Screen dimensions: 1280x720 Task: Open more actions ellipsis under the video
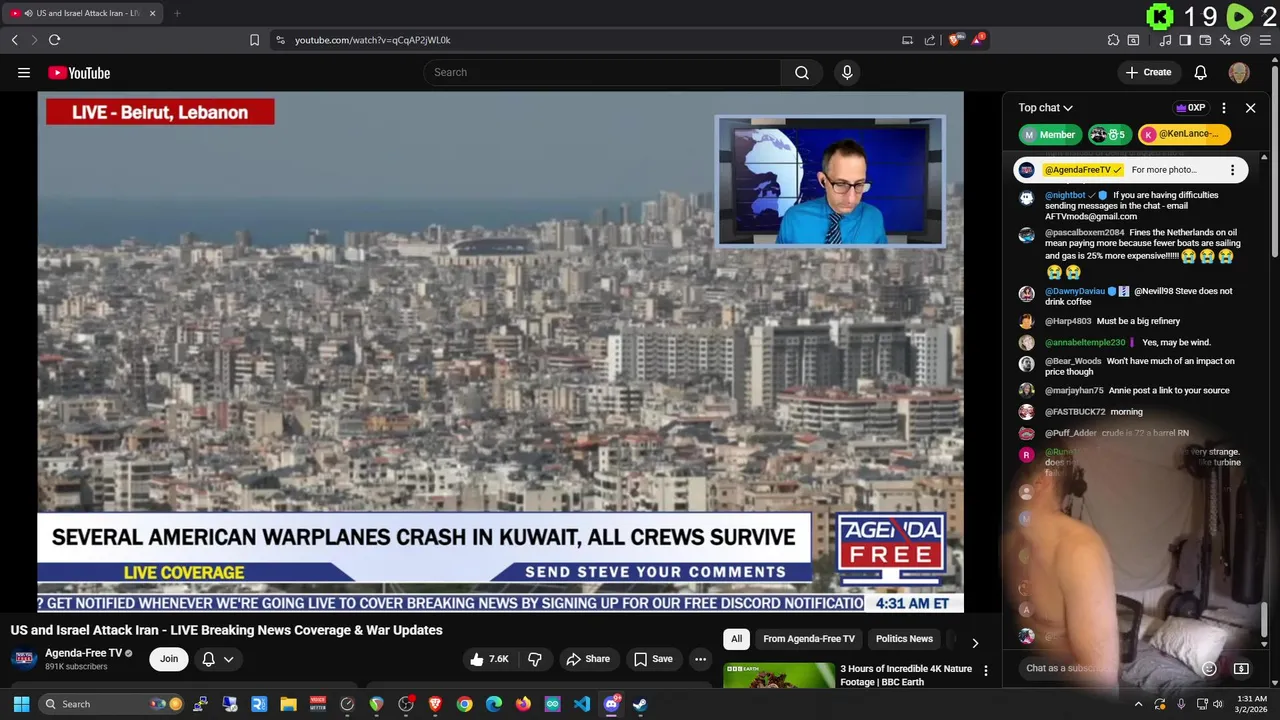tap(700, 659)
